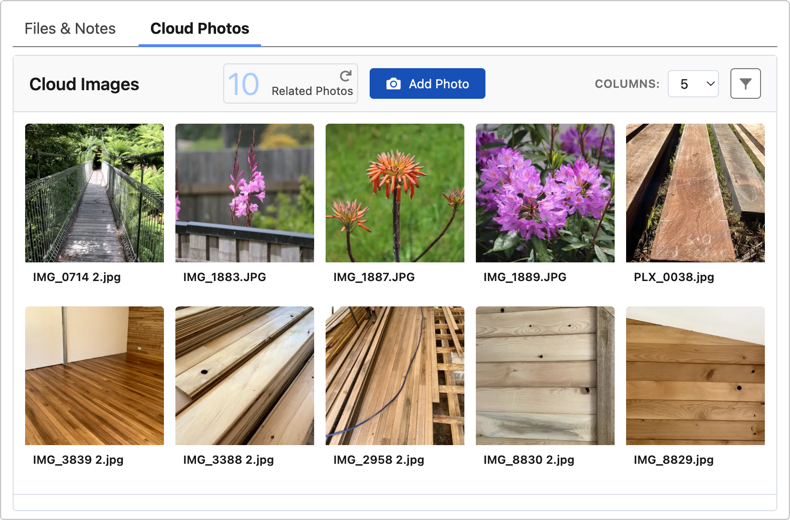Select the IMG_3388 2.jpg lumber thumbnail
Viewport: 790px width, 520px height.
pos(244,376)
